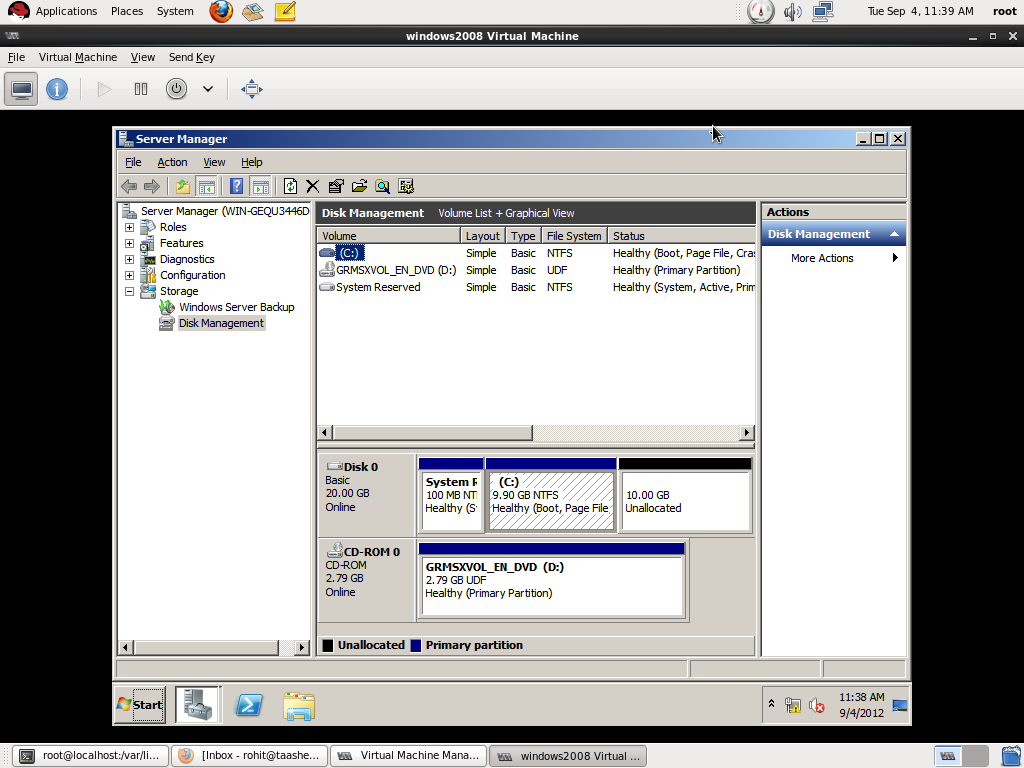This screenshot has width=1024, height=768.
Task: Collapse the Disk Management actions header
Action: click(x=894, y=234)
